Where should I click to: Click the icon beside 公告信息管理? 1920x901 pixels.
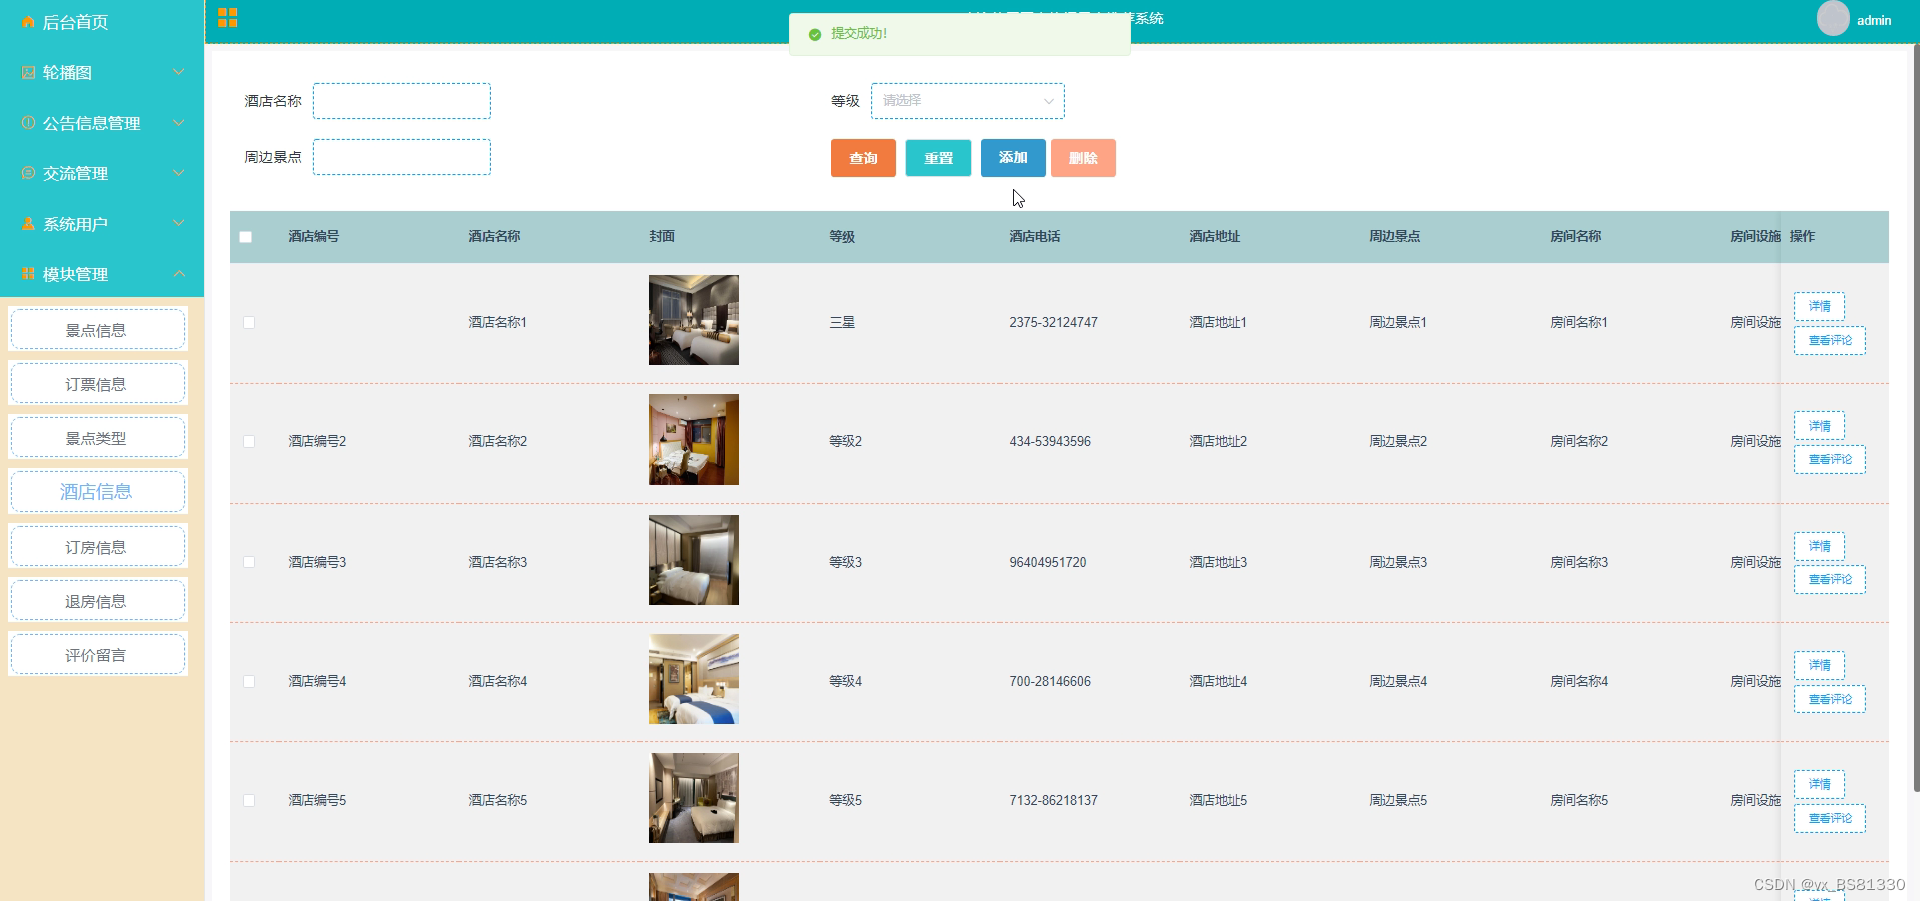click(28, 122)
